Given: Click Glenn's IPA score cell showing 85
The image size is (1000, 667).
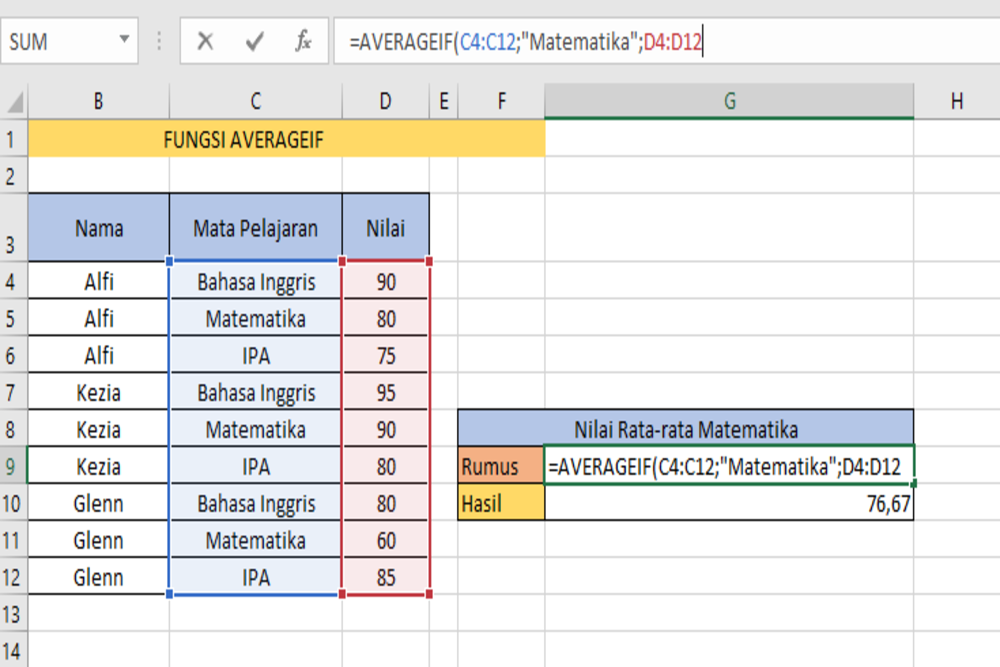Looking at the screenshot, I should [x=386, y=577].
